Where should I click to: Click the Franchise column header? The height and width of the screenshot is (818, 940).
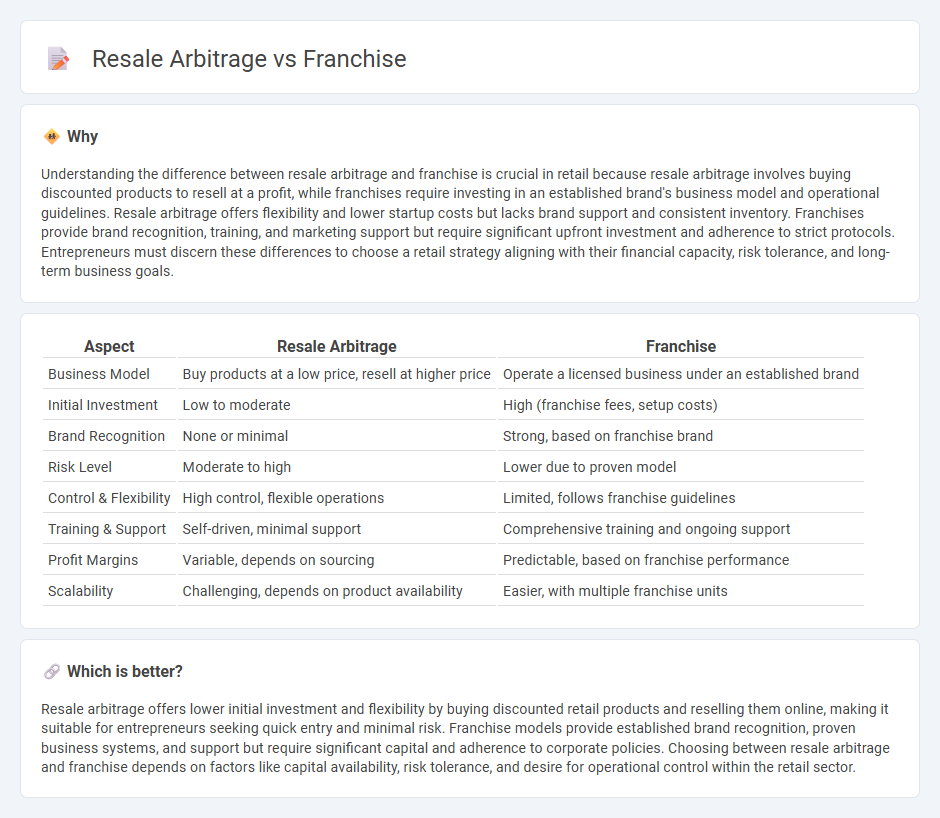click(680, 347)
